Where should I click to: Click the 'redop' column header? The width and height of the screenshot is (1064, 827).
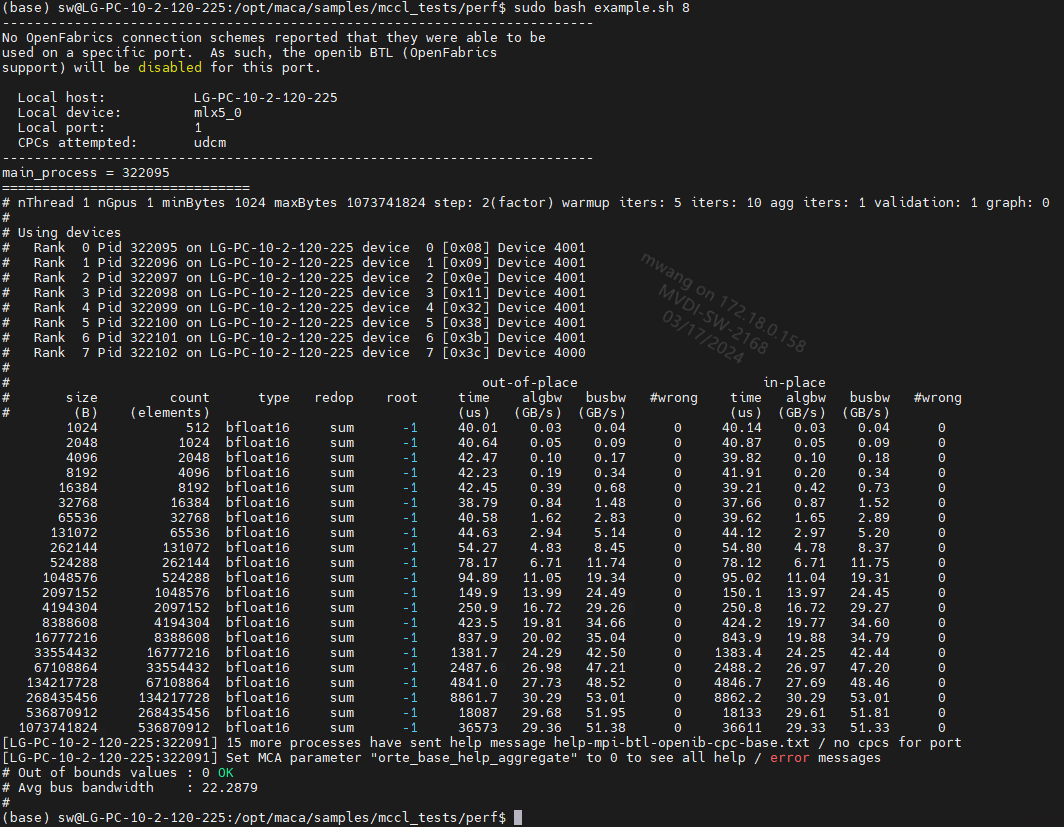[x=334, y=398]
